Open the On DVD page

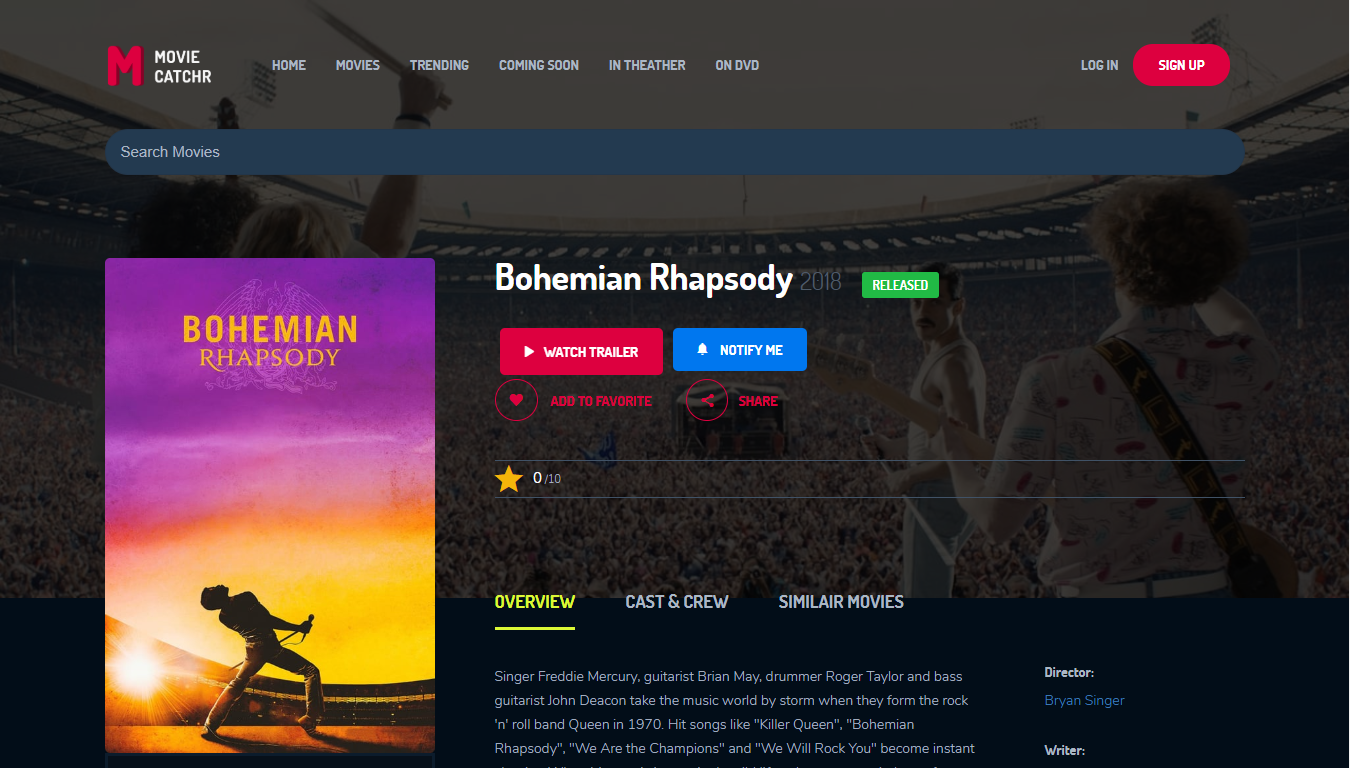coord(737,65)
